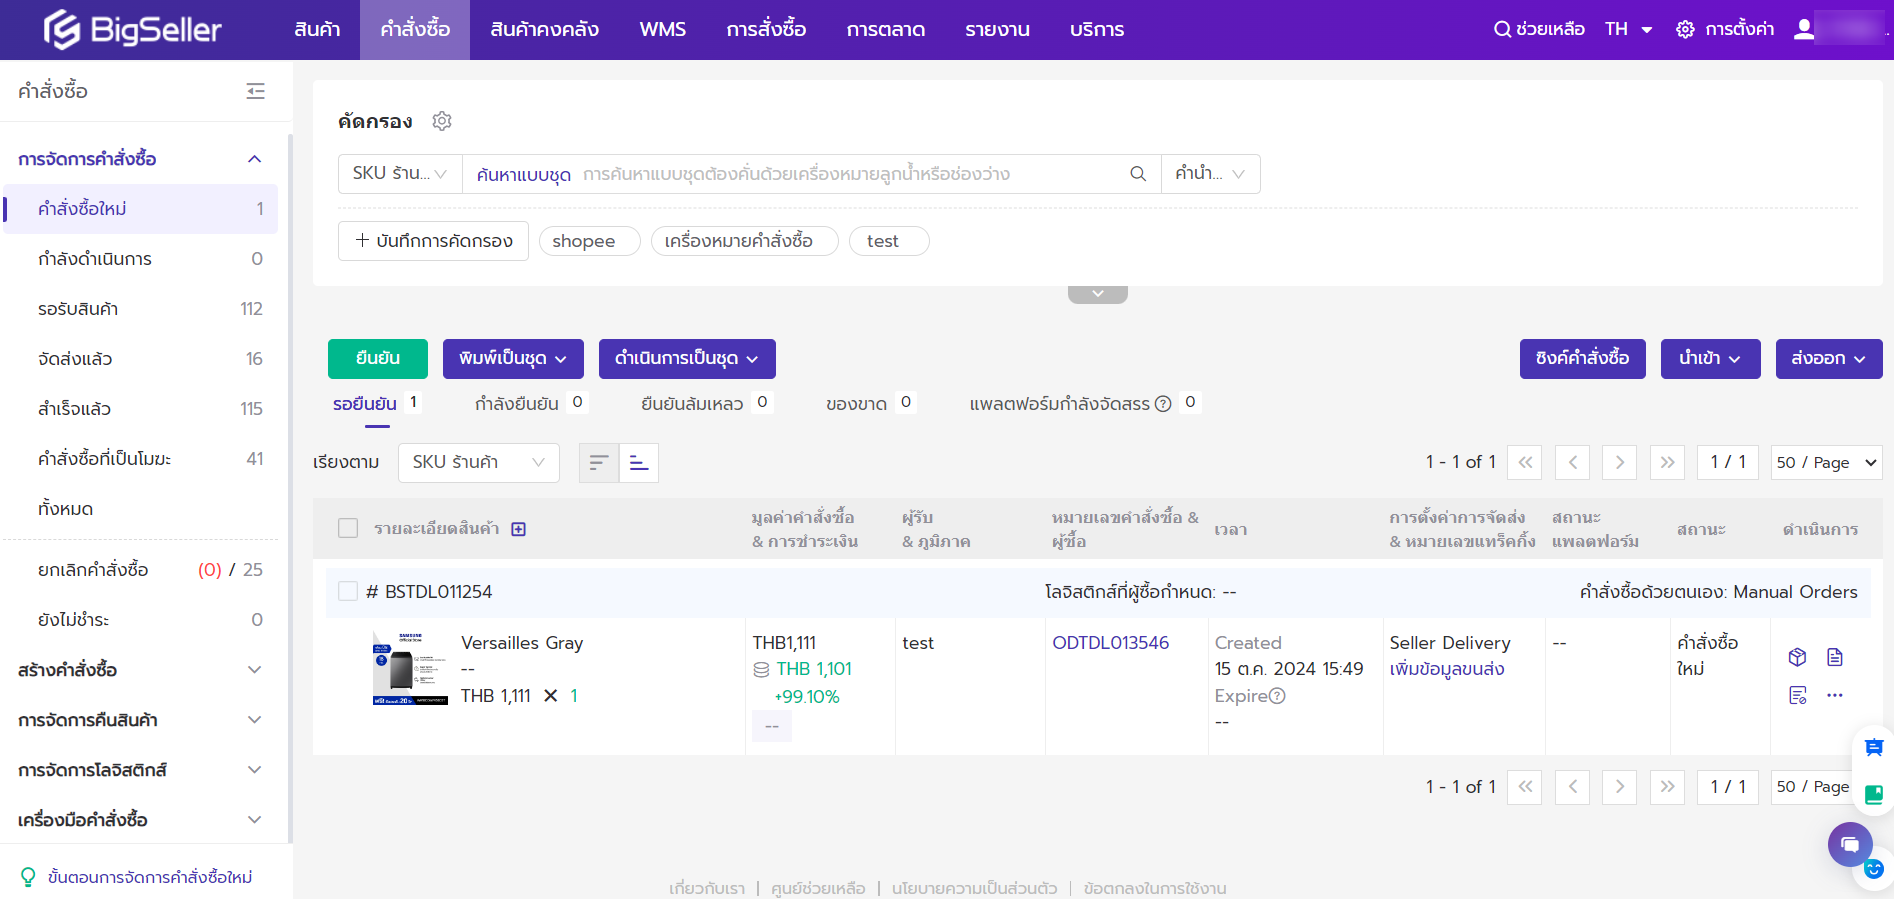Open the order document icon
The width and height of the screenshot is (1894, 899).
point(1834,657)
